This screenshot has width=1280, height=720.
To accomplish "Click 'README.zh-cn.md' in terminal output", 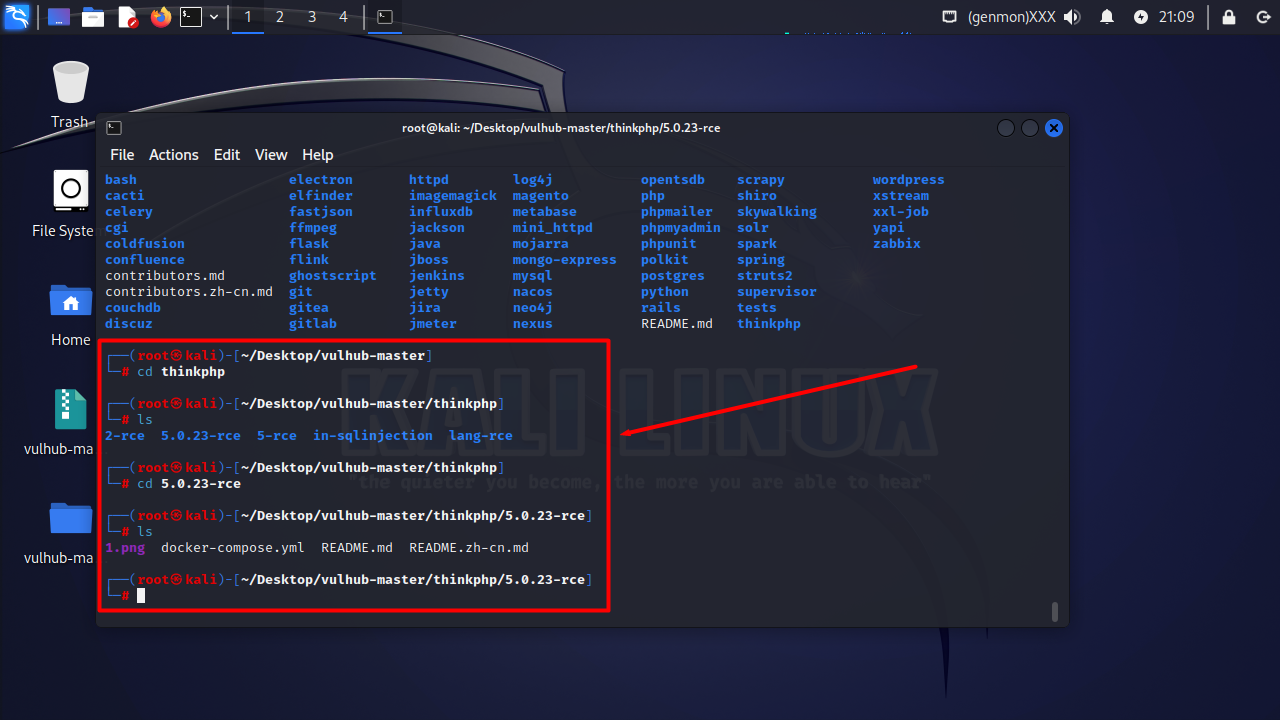I will point(469,547).
